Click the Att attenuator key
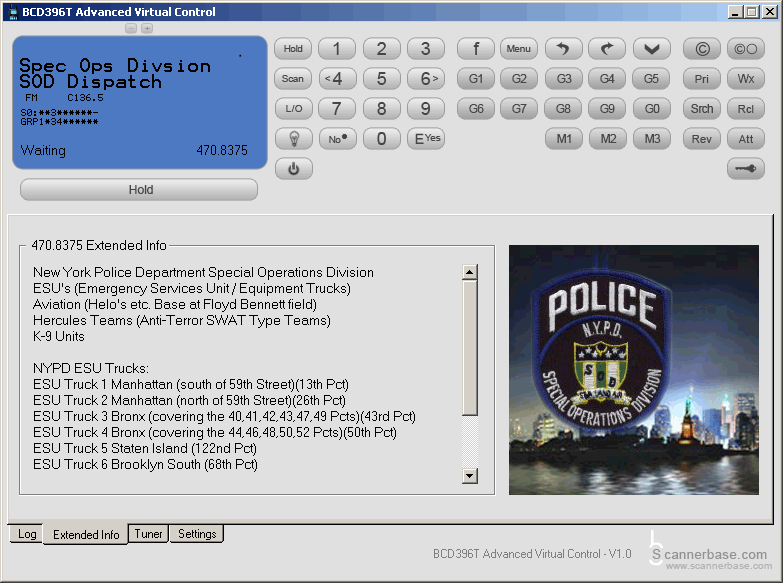 pyautogui.click(x=746, y=138)
